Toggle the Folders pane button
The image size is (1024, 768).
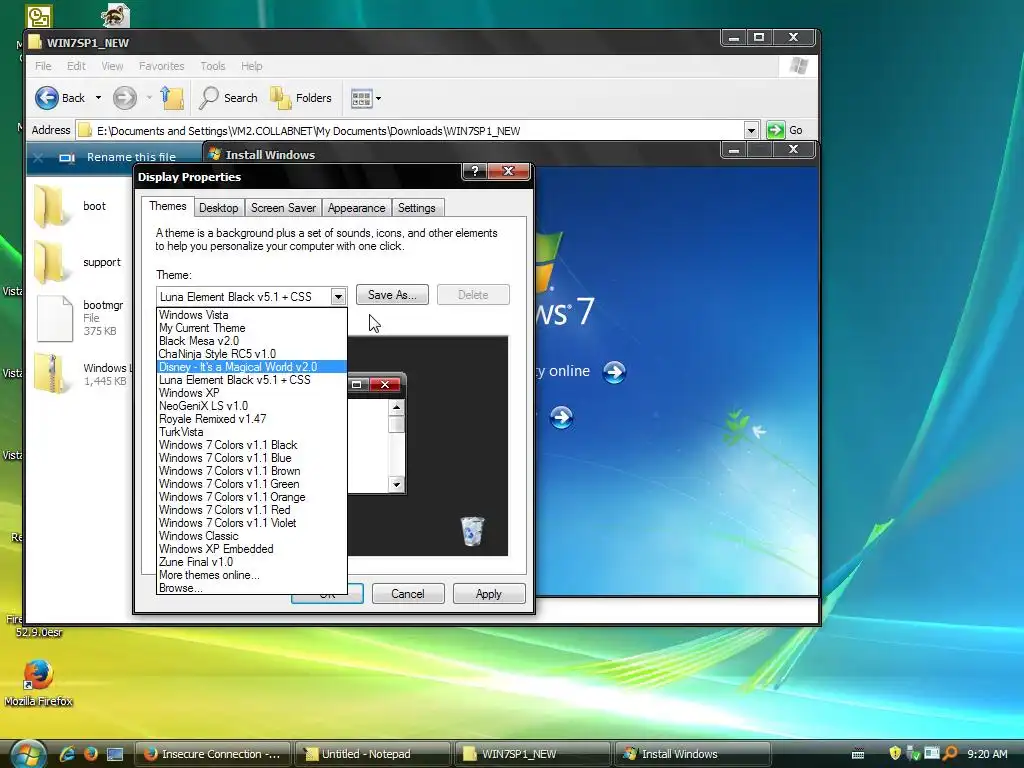click(301, 98)
